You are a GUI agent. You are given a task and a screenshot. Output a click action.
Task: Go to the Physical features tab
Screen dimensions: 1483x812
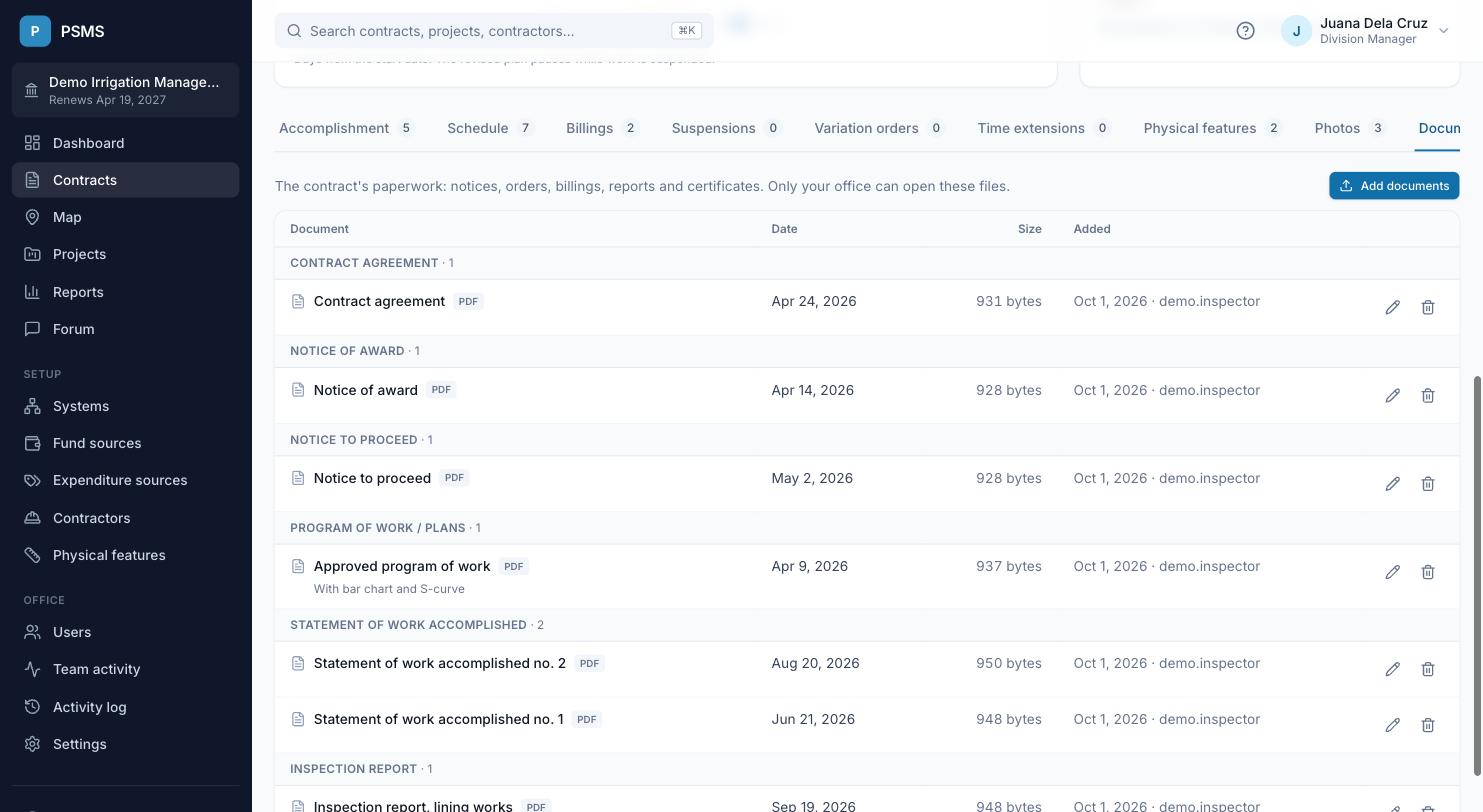pos(1213,128)
